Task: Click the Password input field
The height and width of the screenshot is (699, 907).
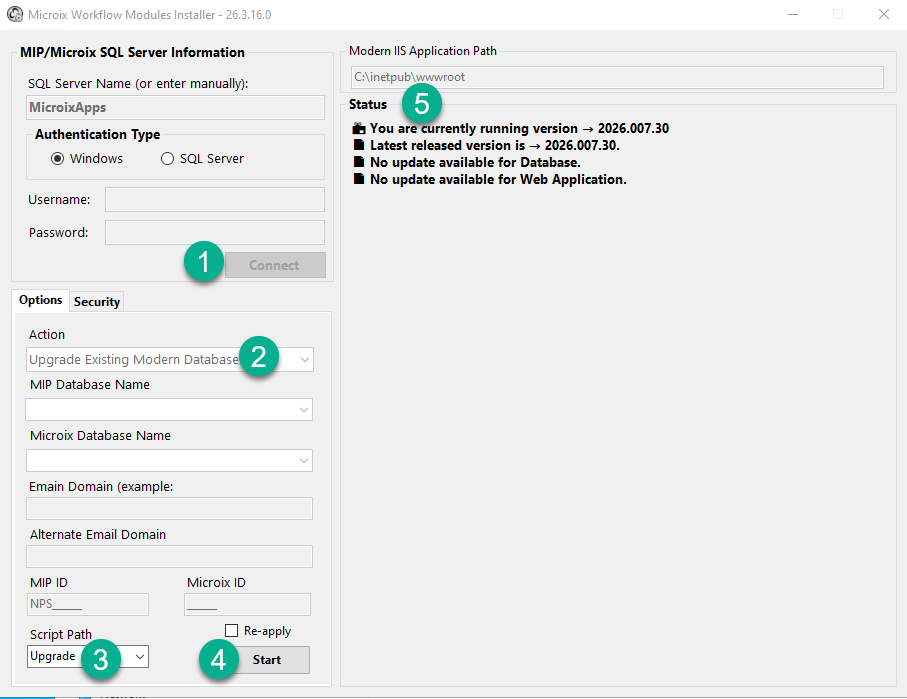Action: 215,233
